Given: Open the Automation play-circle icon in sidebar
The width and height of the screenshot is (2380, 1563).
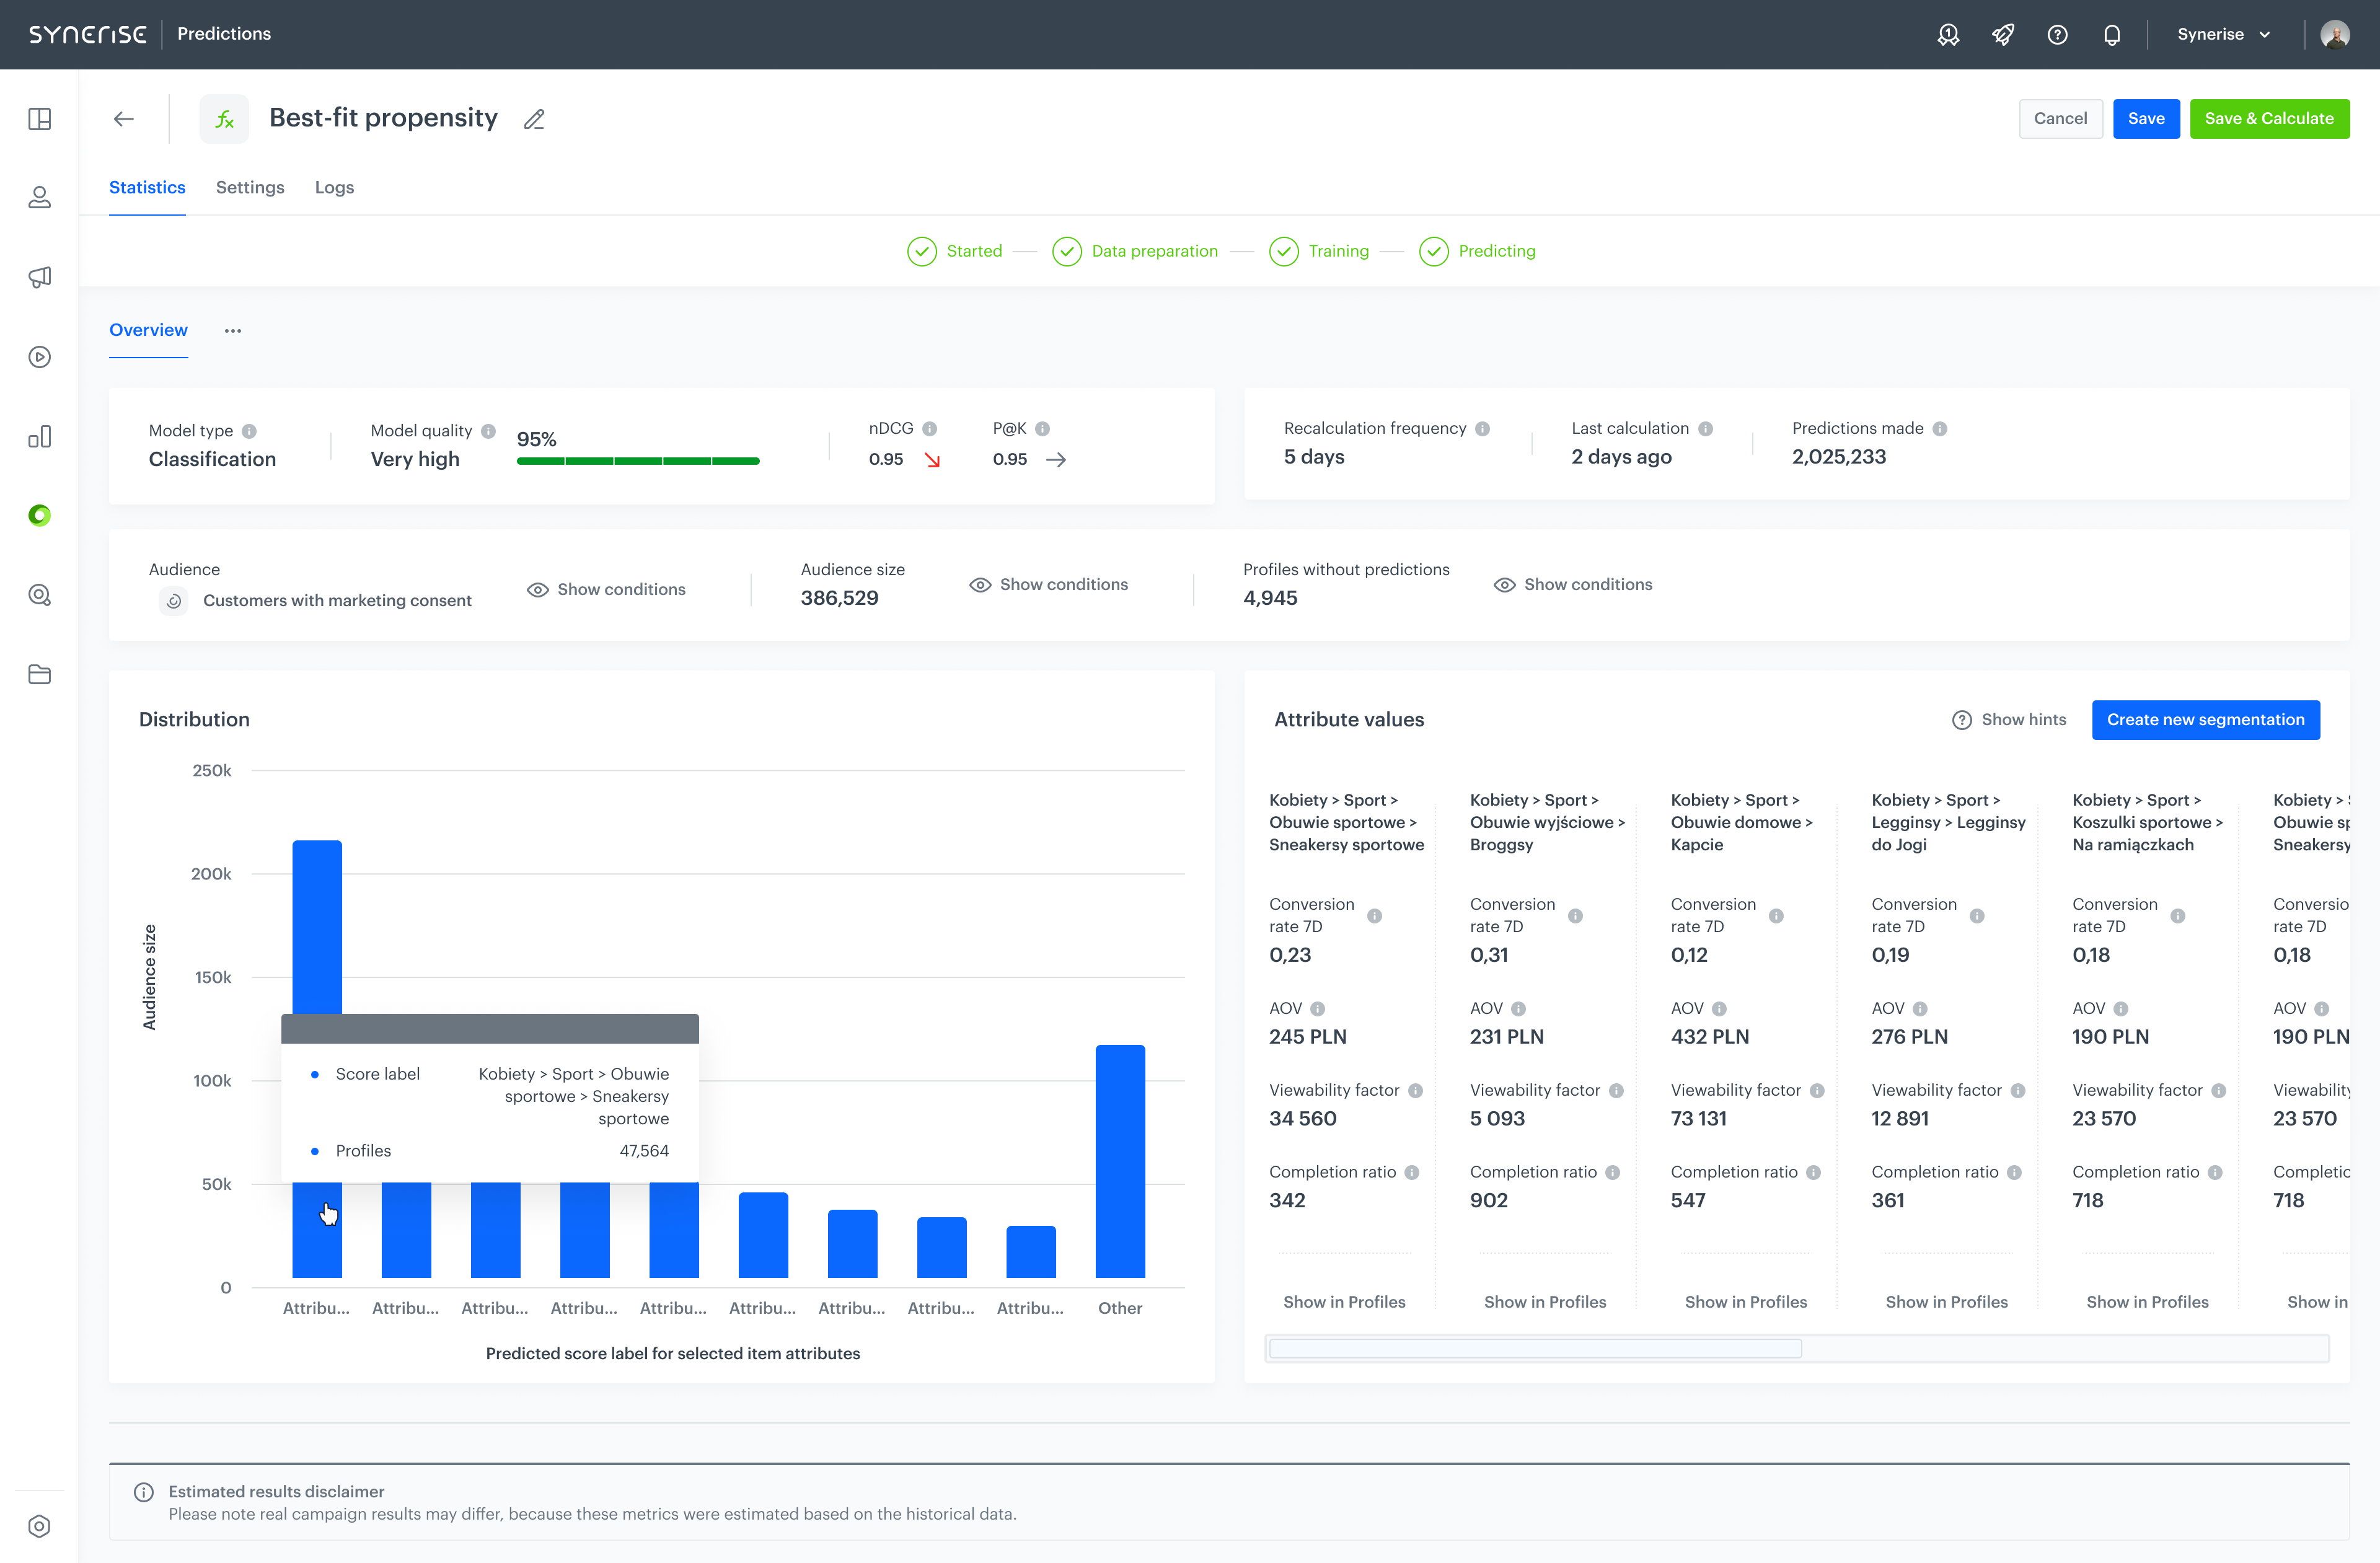Looking at the screenshot, I should (x=40, y=357).
